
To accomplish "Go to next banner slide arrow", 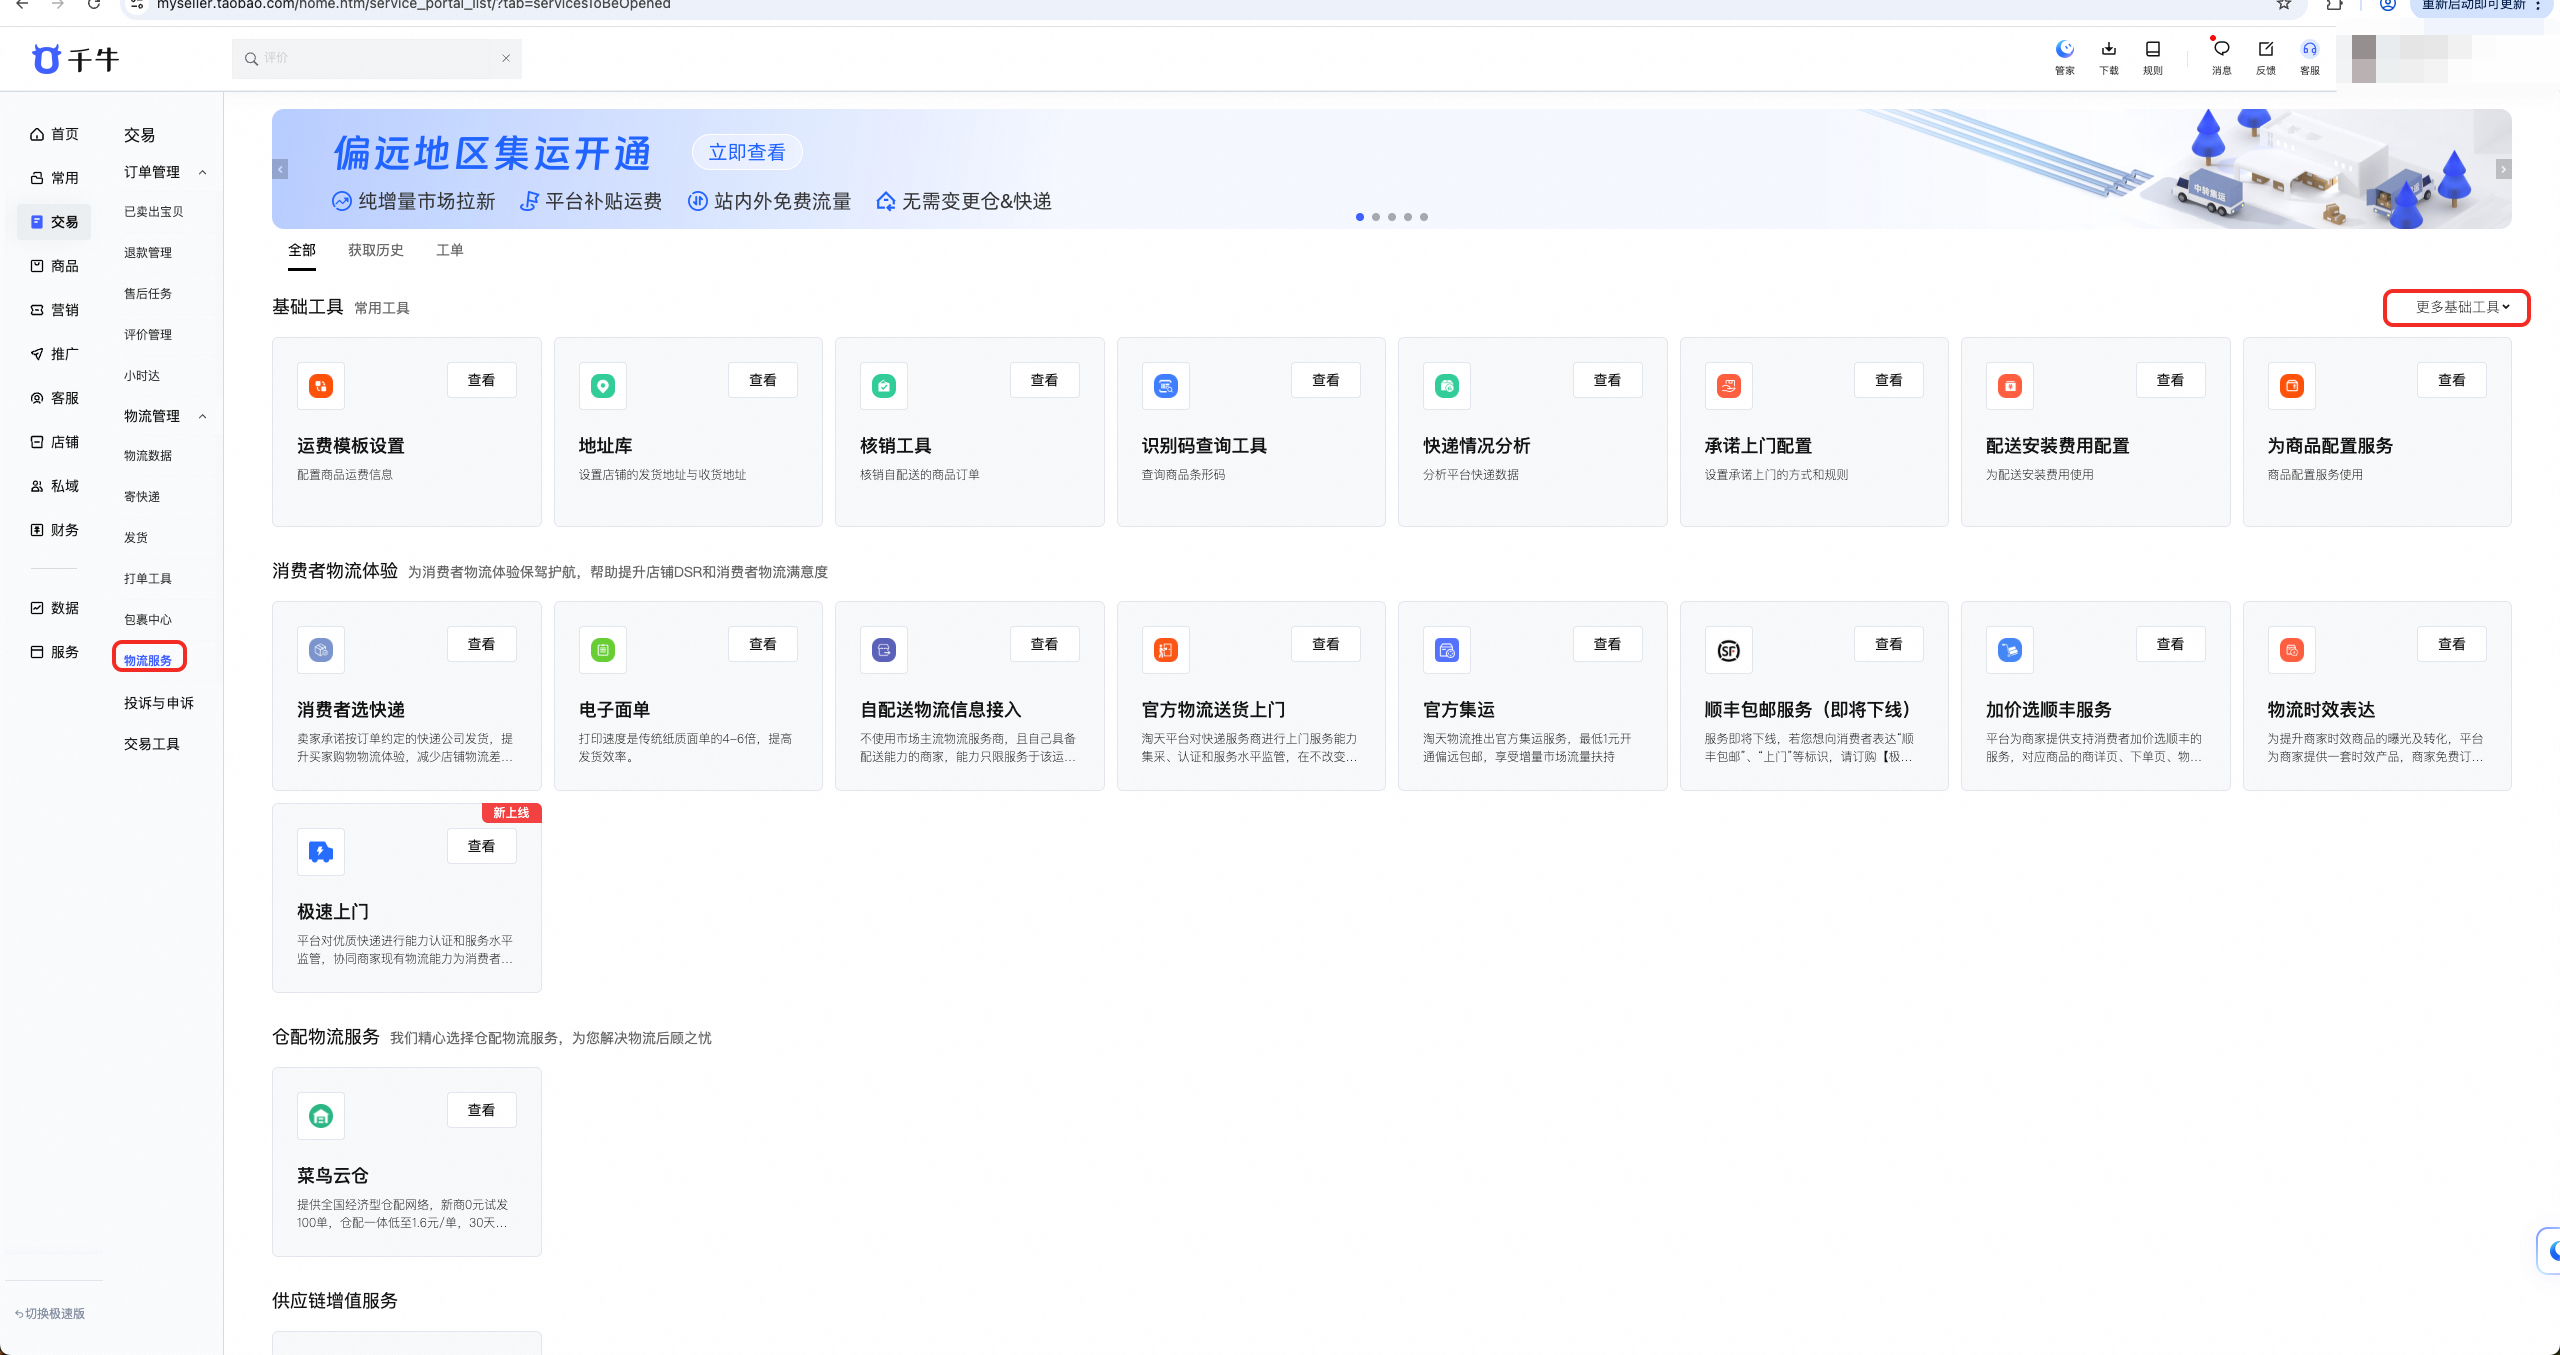I will coord(2503,169).
